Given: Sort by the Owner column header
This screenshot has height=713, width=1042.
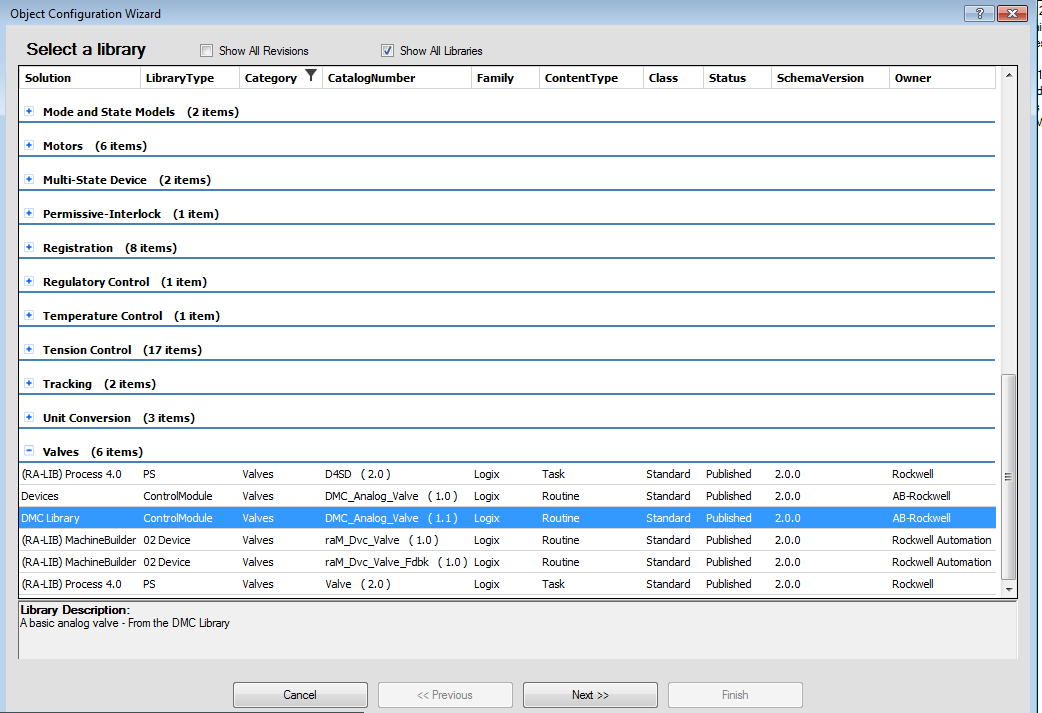Looking at the screenshot, I should (942, 78).
